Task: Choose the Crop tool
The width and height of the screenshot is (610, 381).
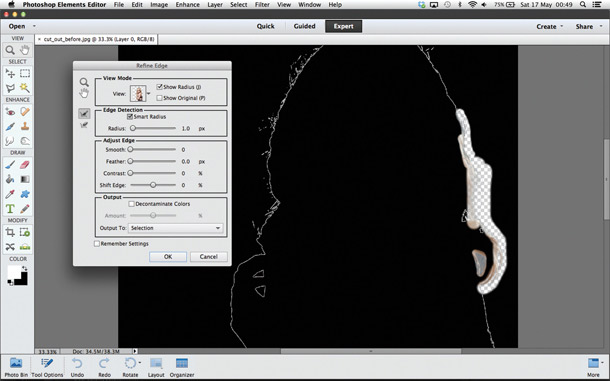Action: [10, 232]
